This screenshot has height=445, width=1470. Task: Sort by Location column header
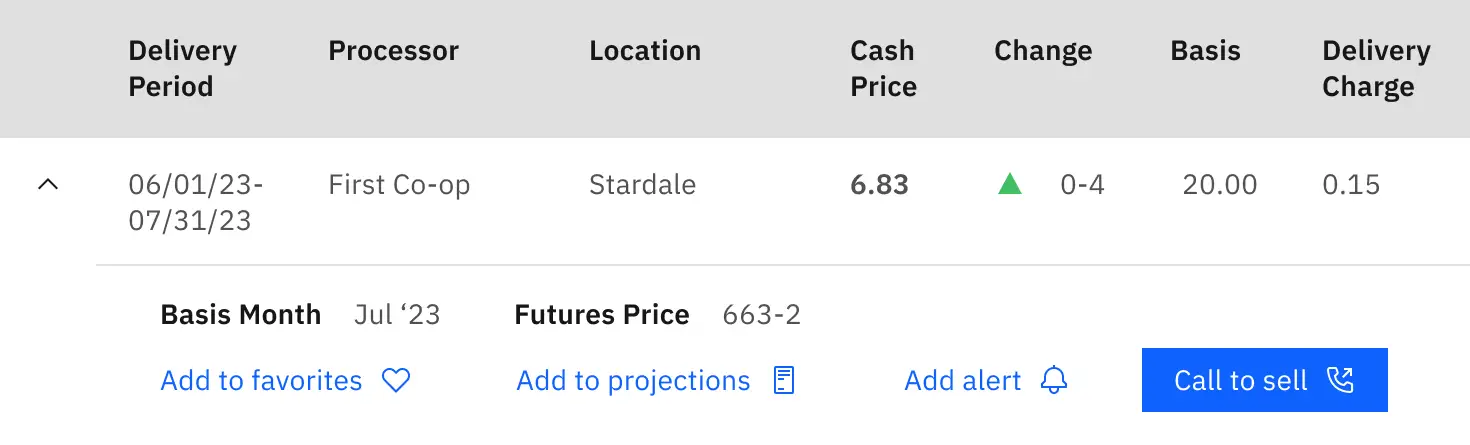645,51
